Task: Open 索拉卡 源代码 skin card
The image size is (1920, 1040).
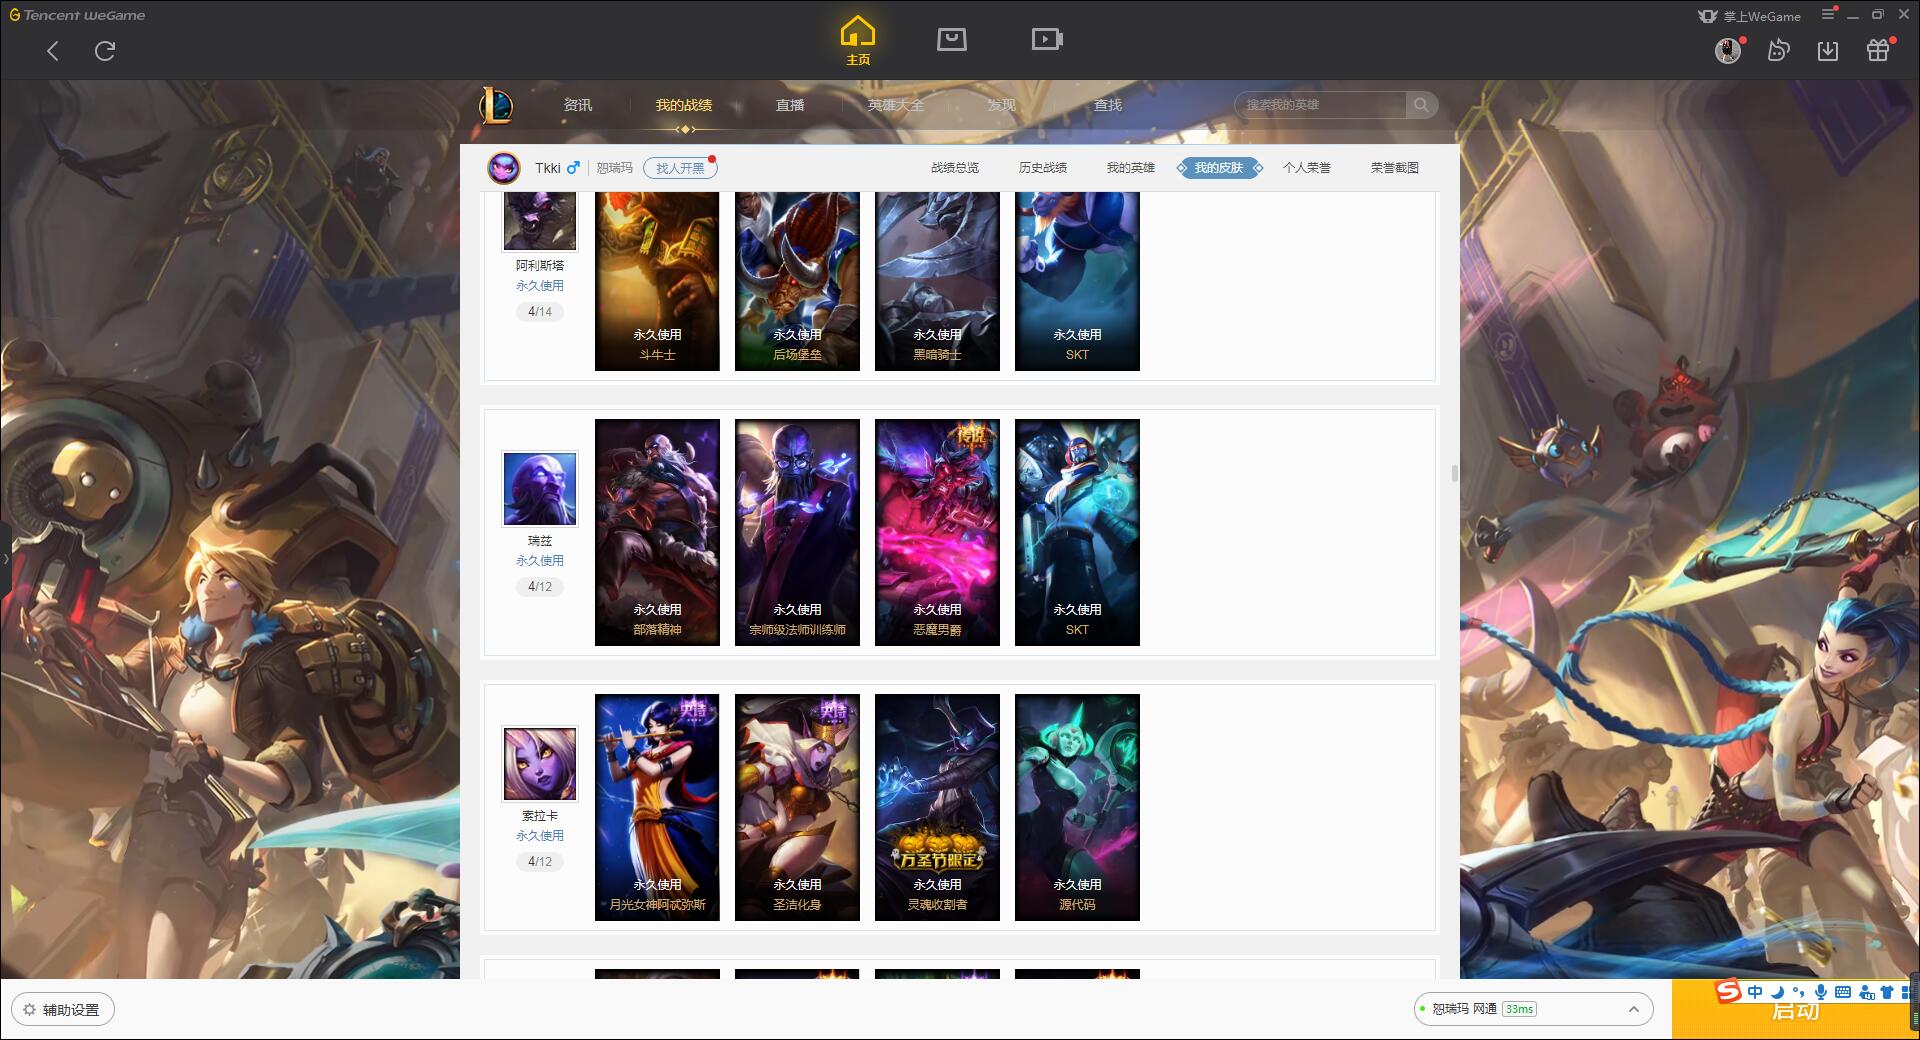Action: 1077,807
